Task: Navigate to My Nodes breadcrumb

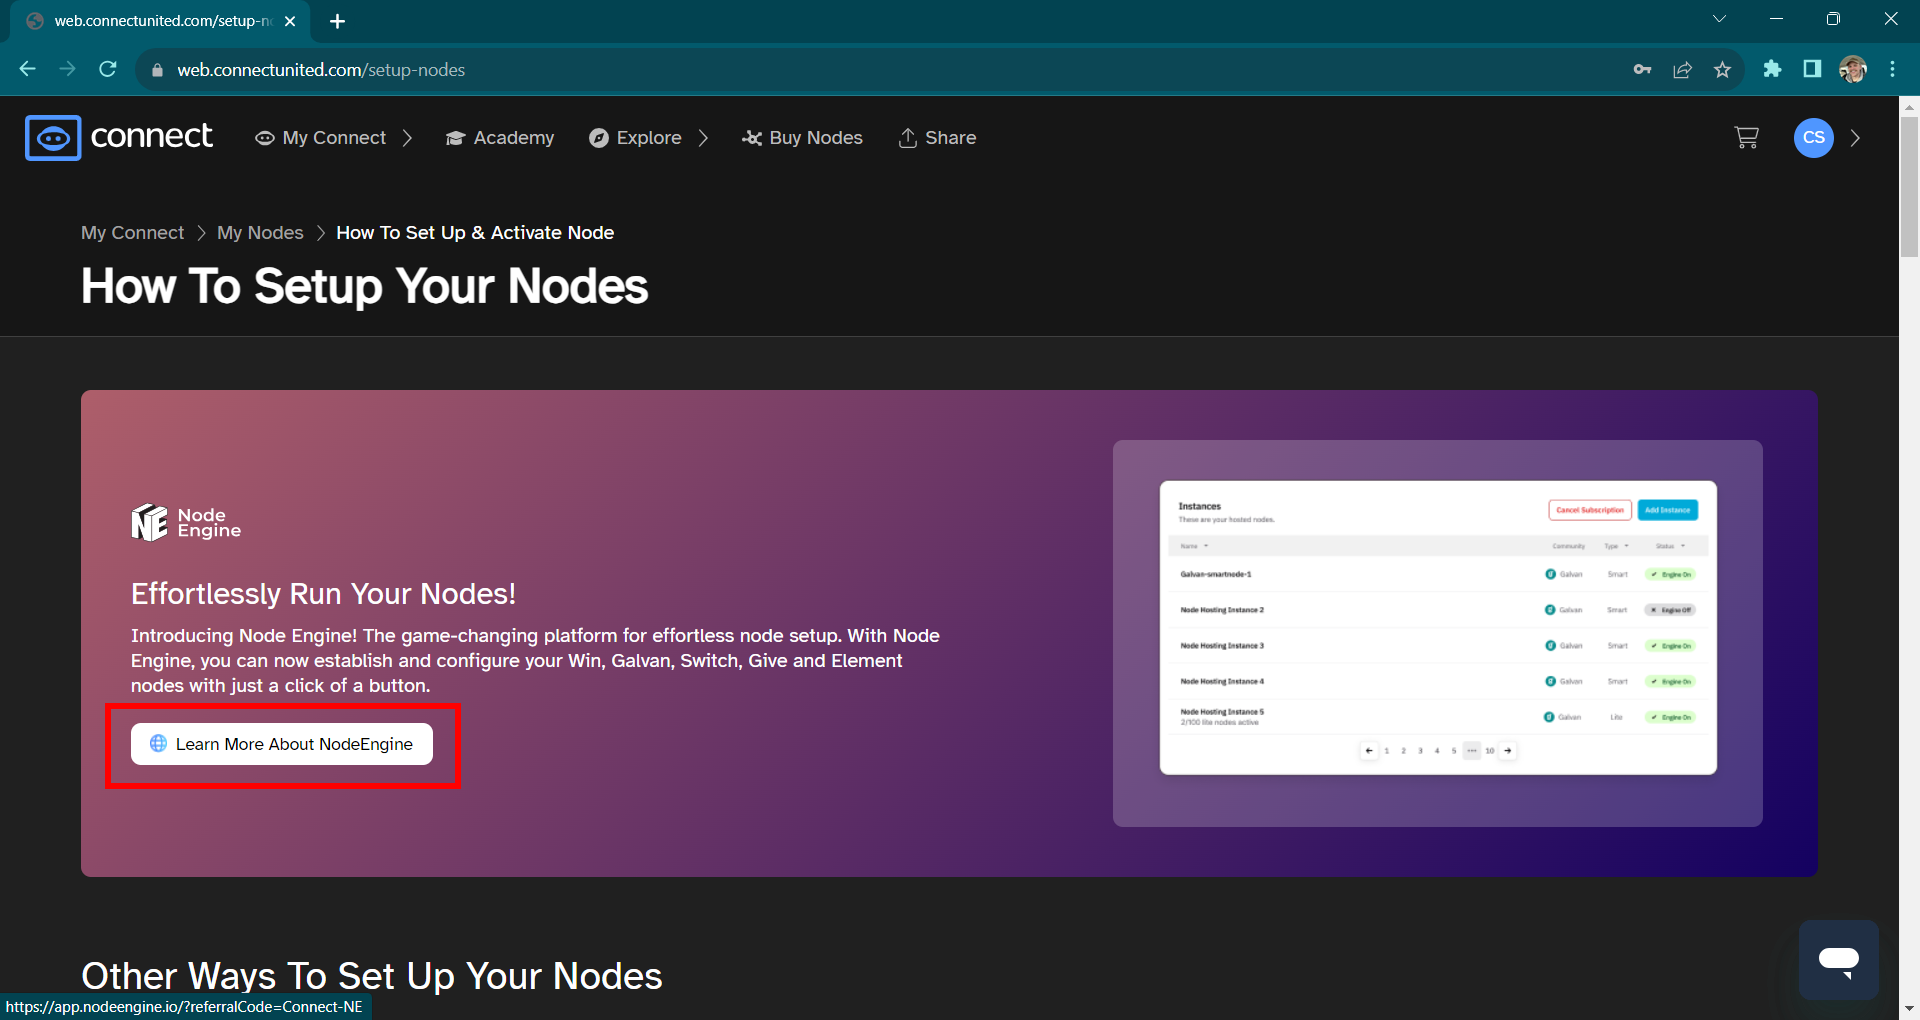Action: pyautogui.click(x=260, y=233)
